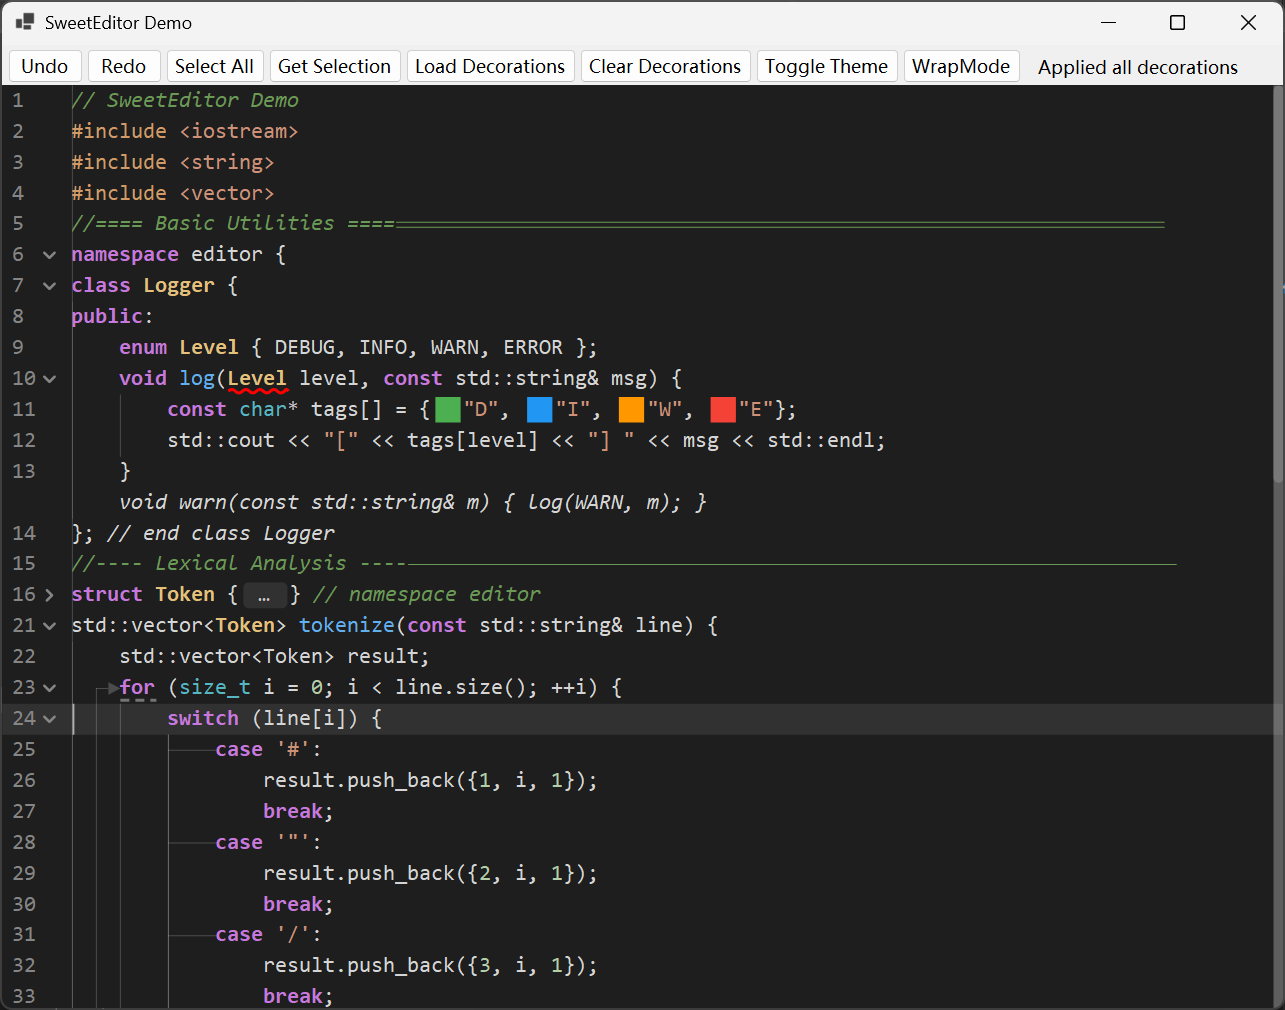This screenshot has width=1285, height=1010.
Task: Click the '// SweetEditor Demo' comment
Action: coord(185,100)
